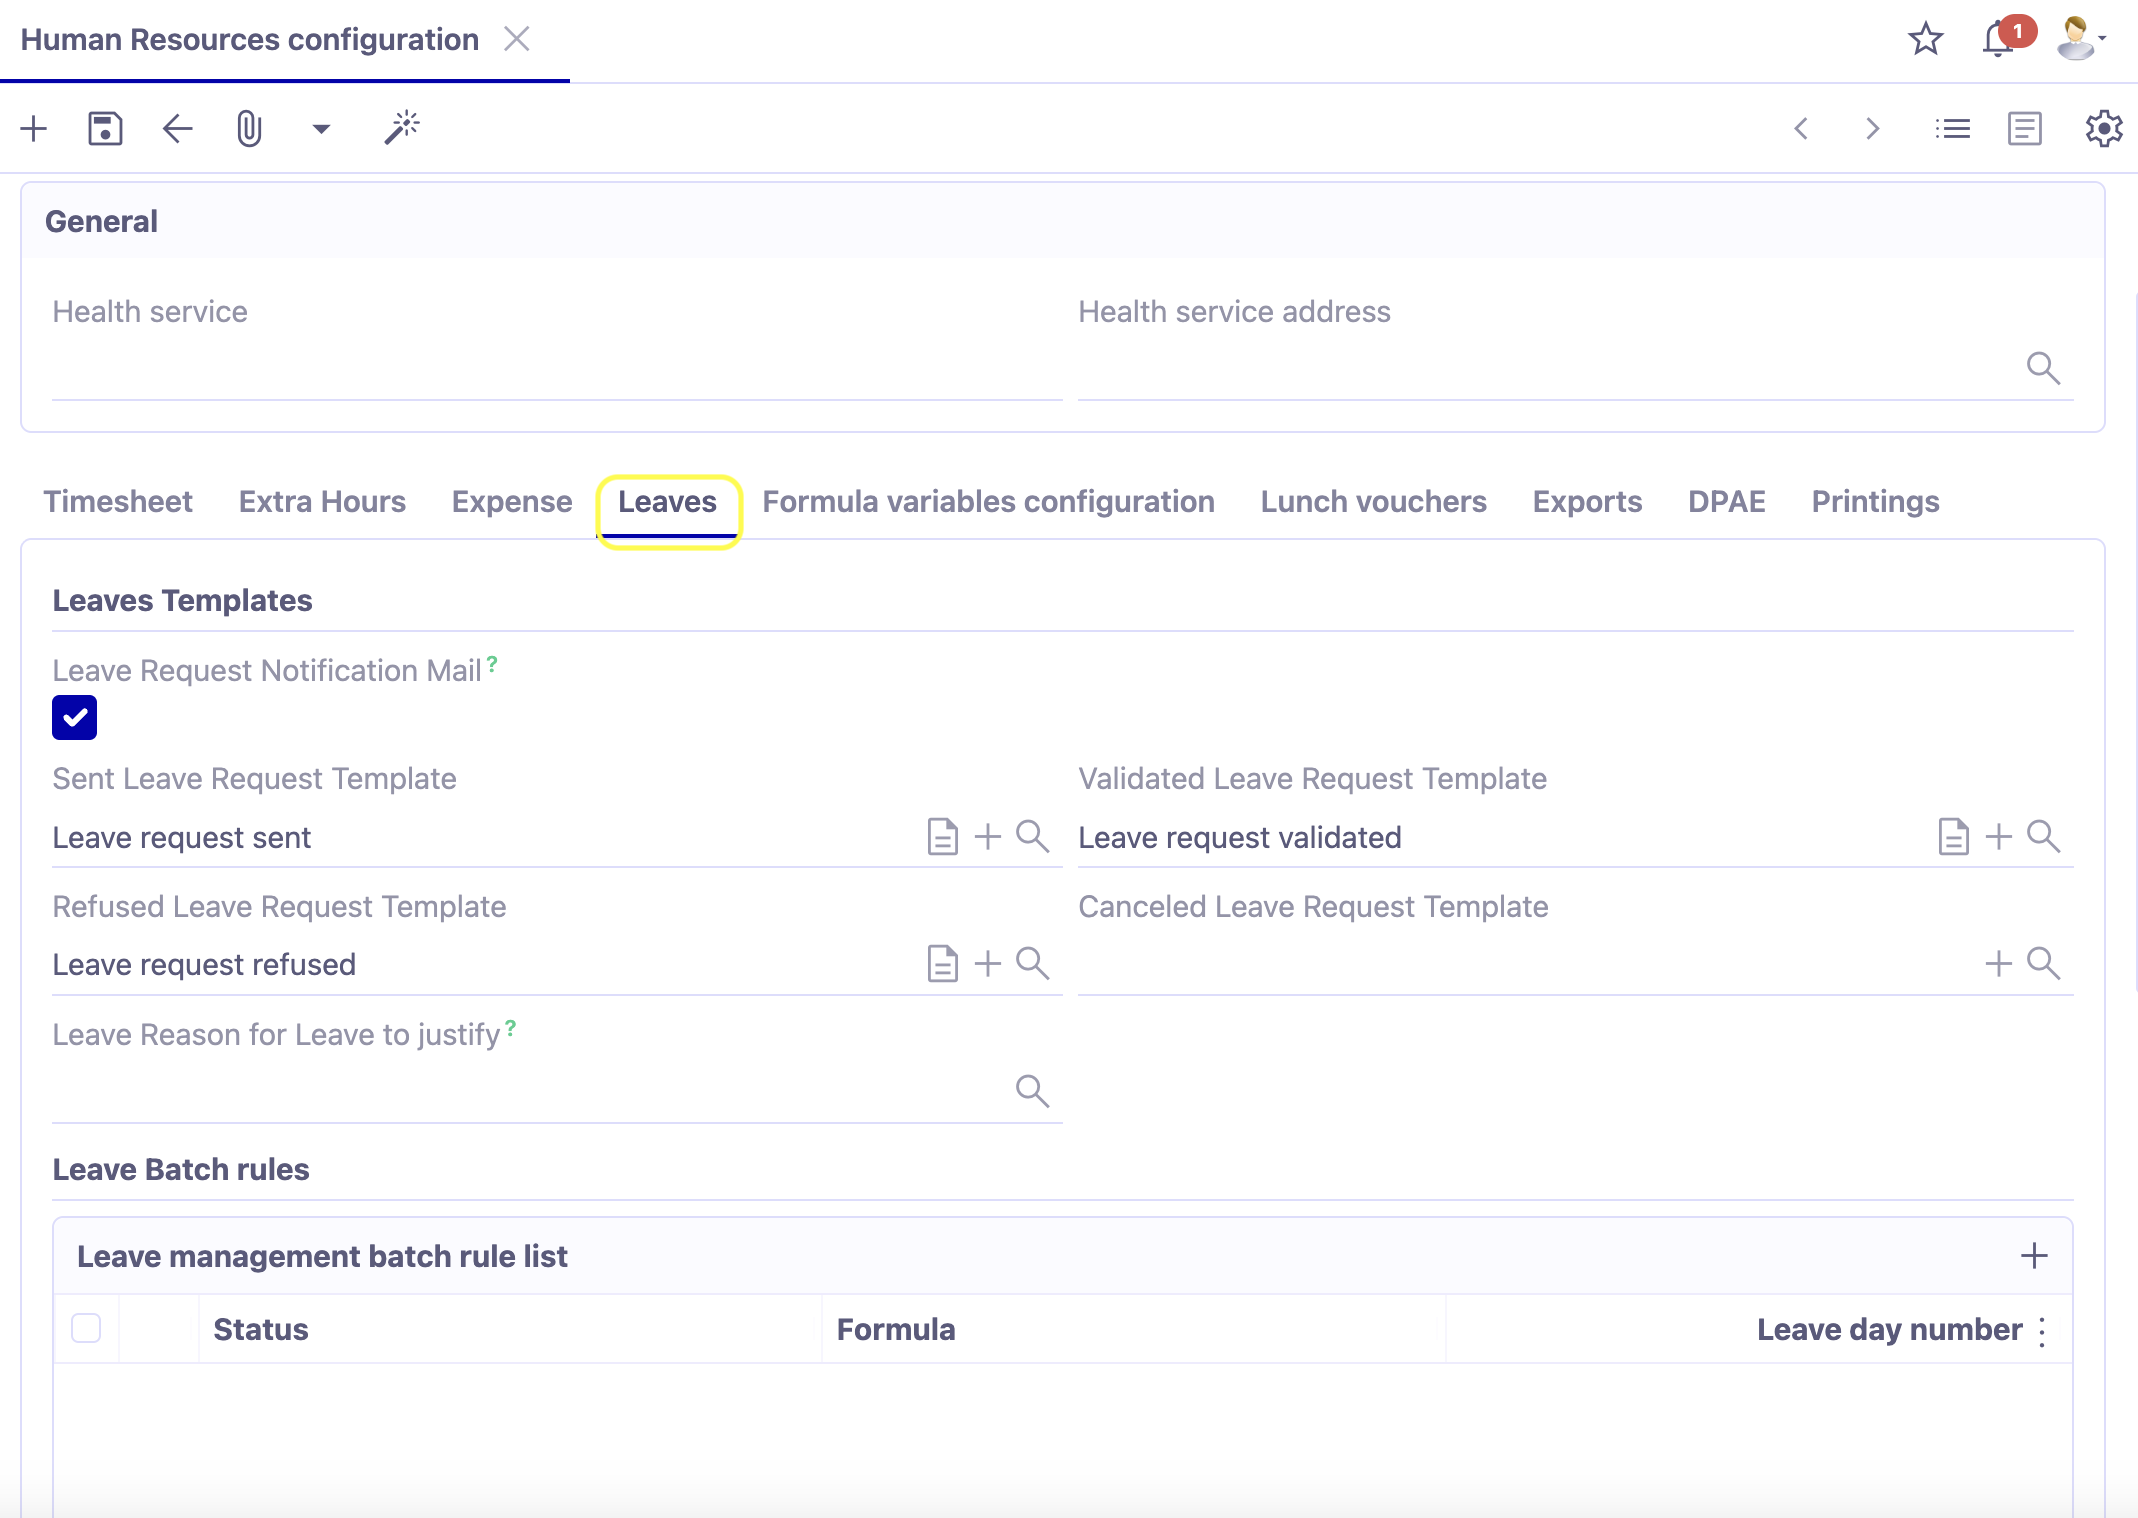Open the Leave request validated template document
2138x1518 pixels.
1953,836
